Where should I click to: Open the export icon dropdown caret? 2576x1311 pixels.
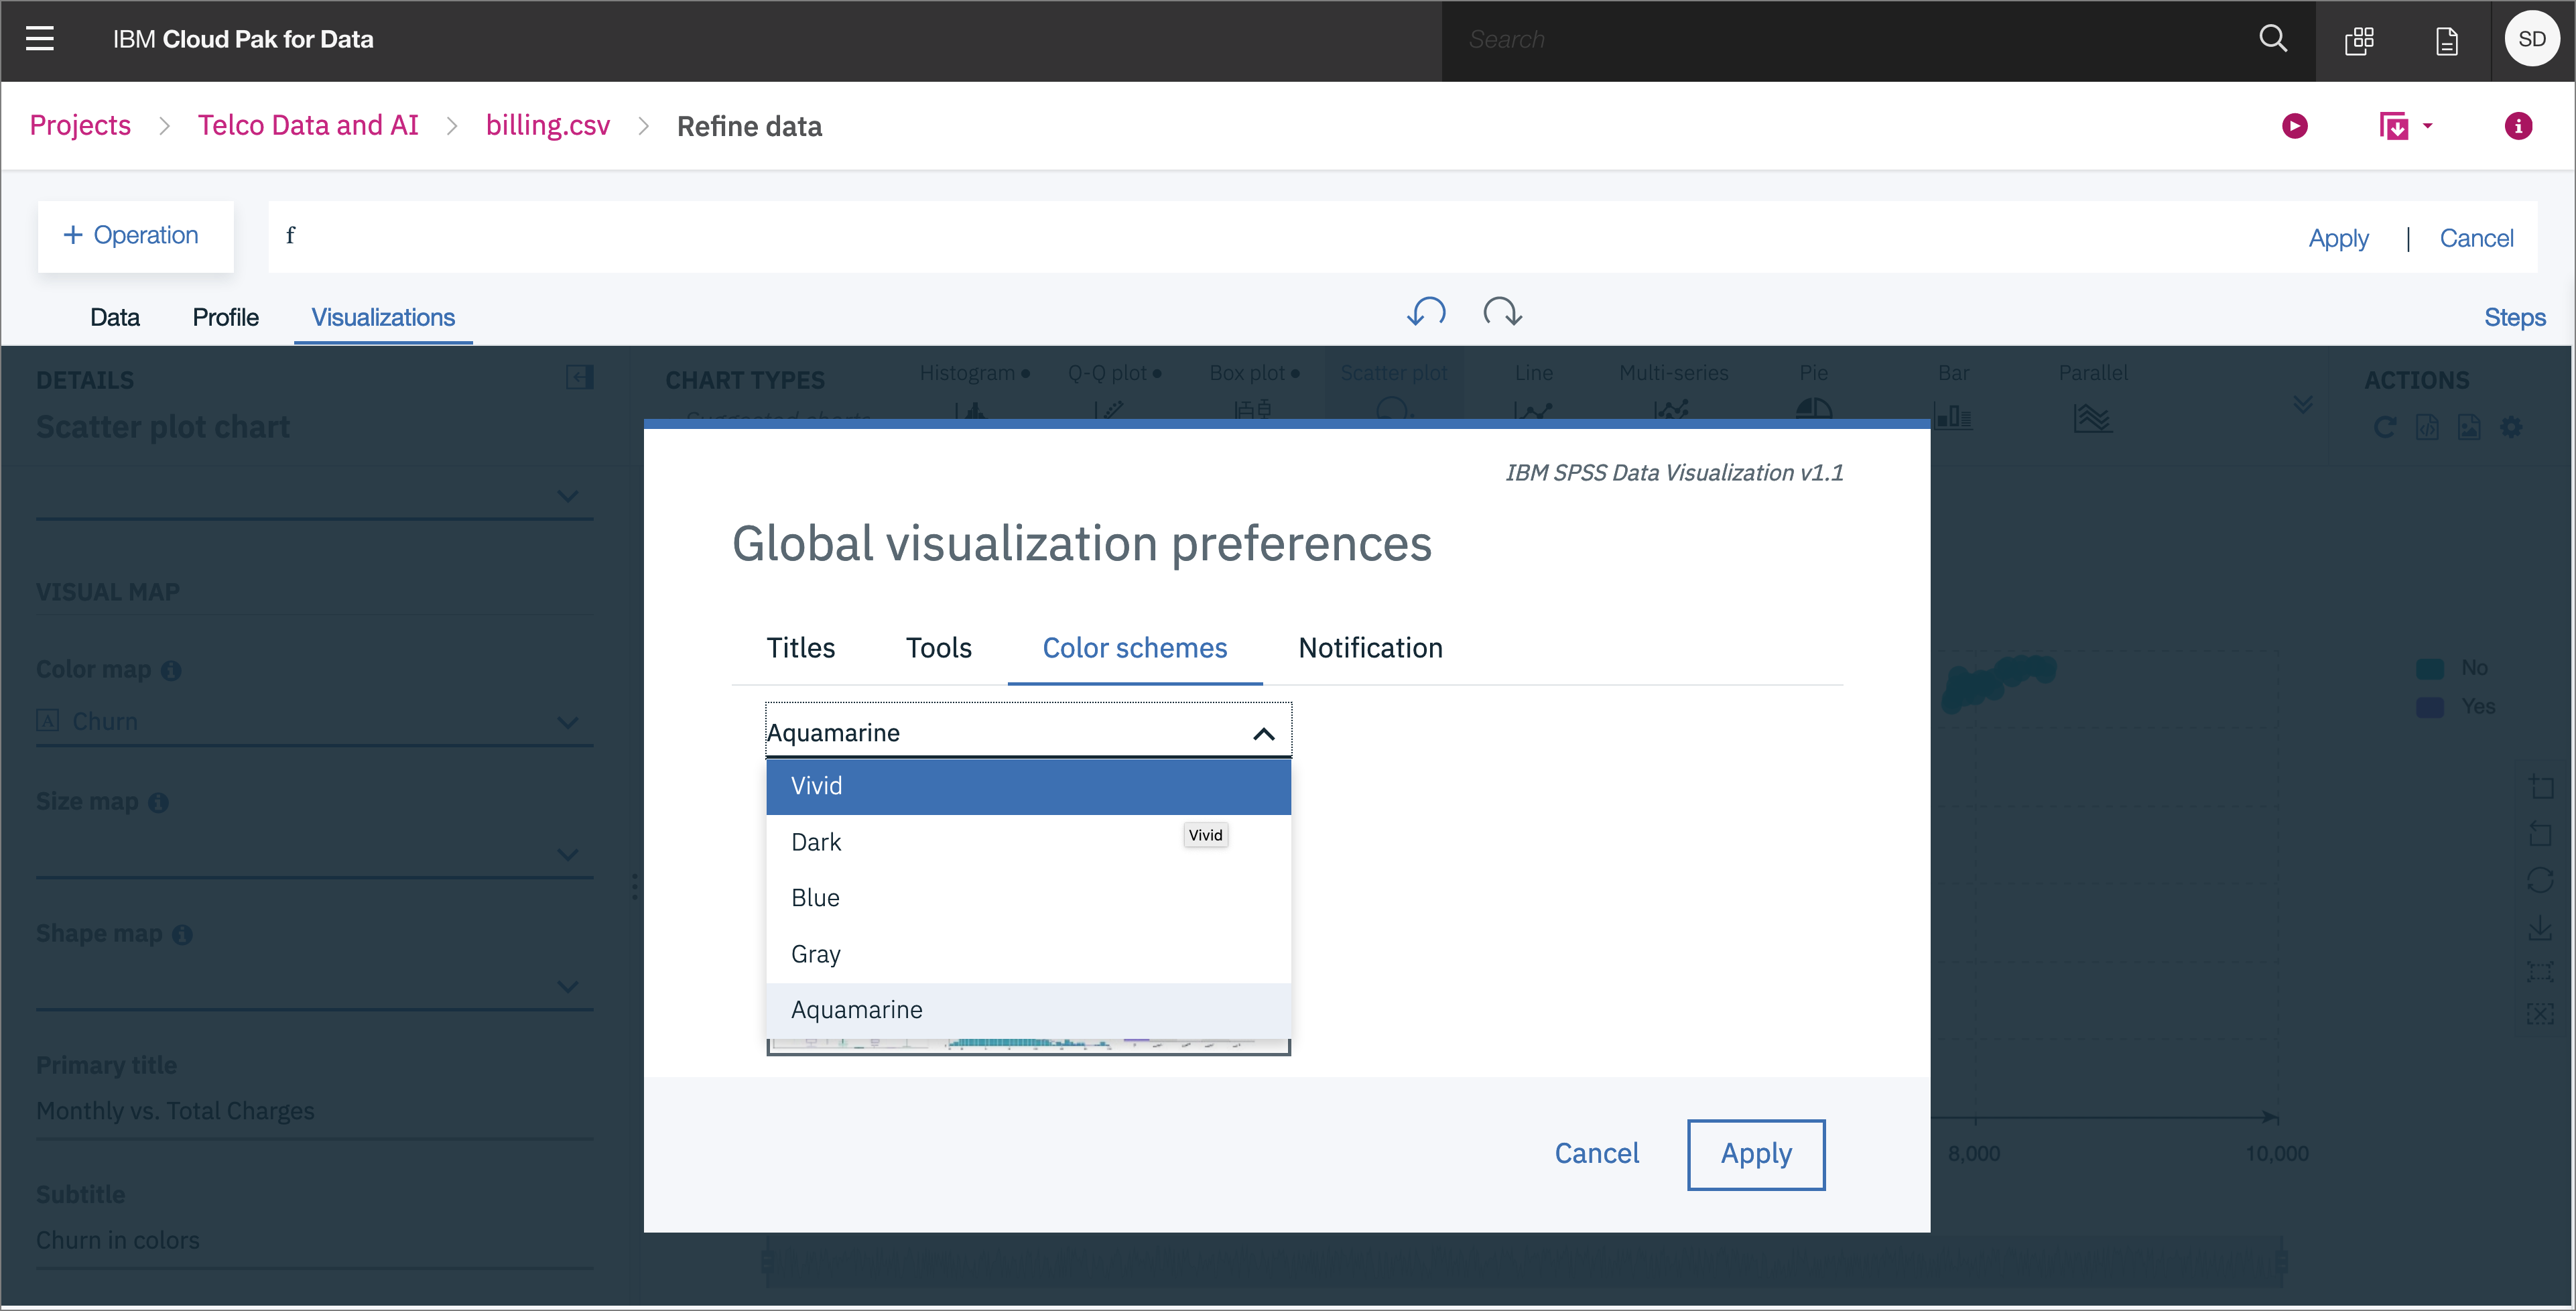(2428, 126)
